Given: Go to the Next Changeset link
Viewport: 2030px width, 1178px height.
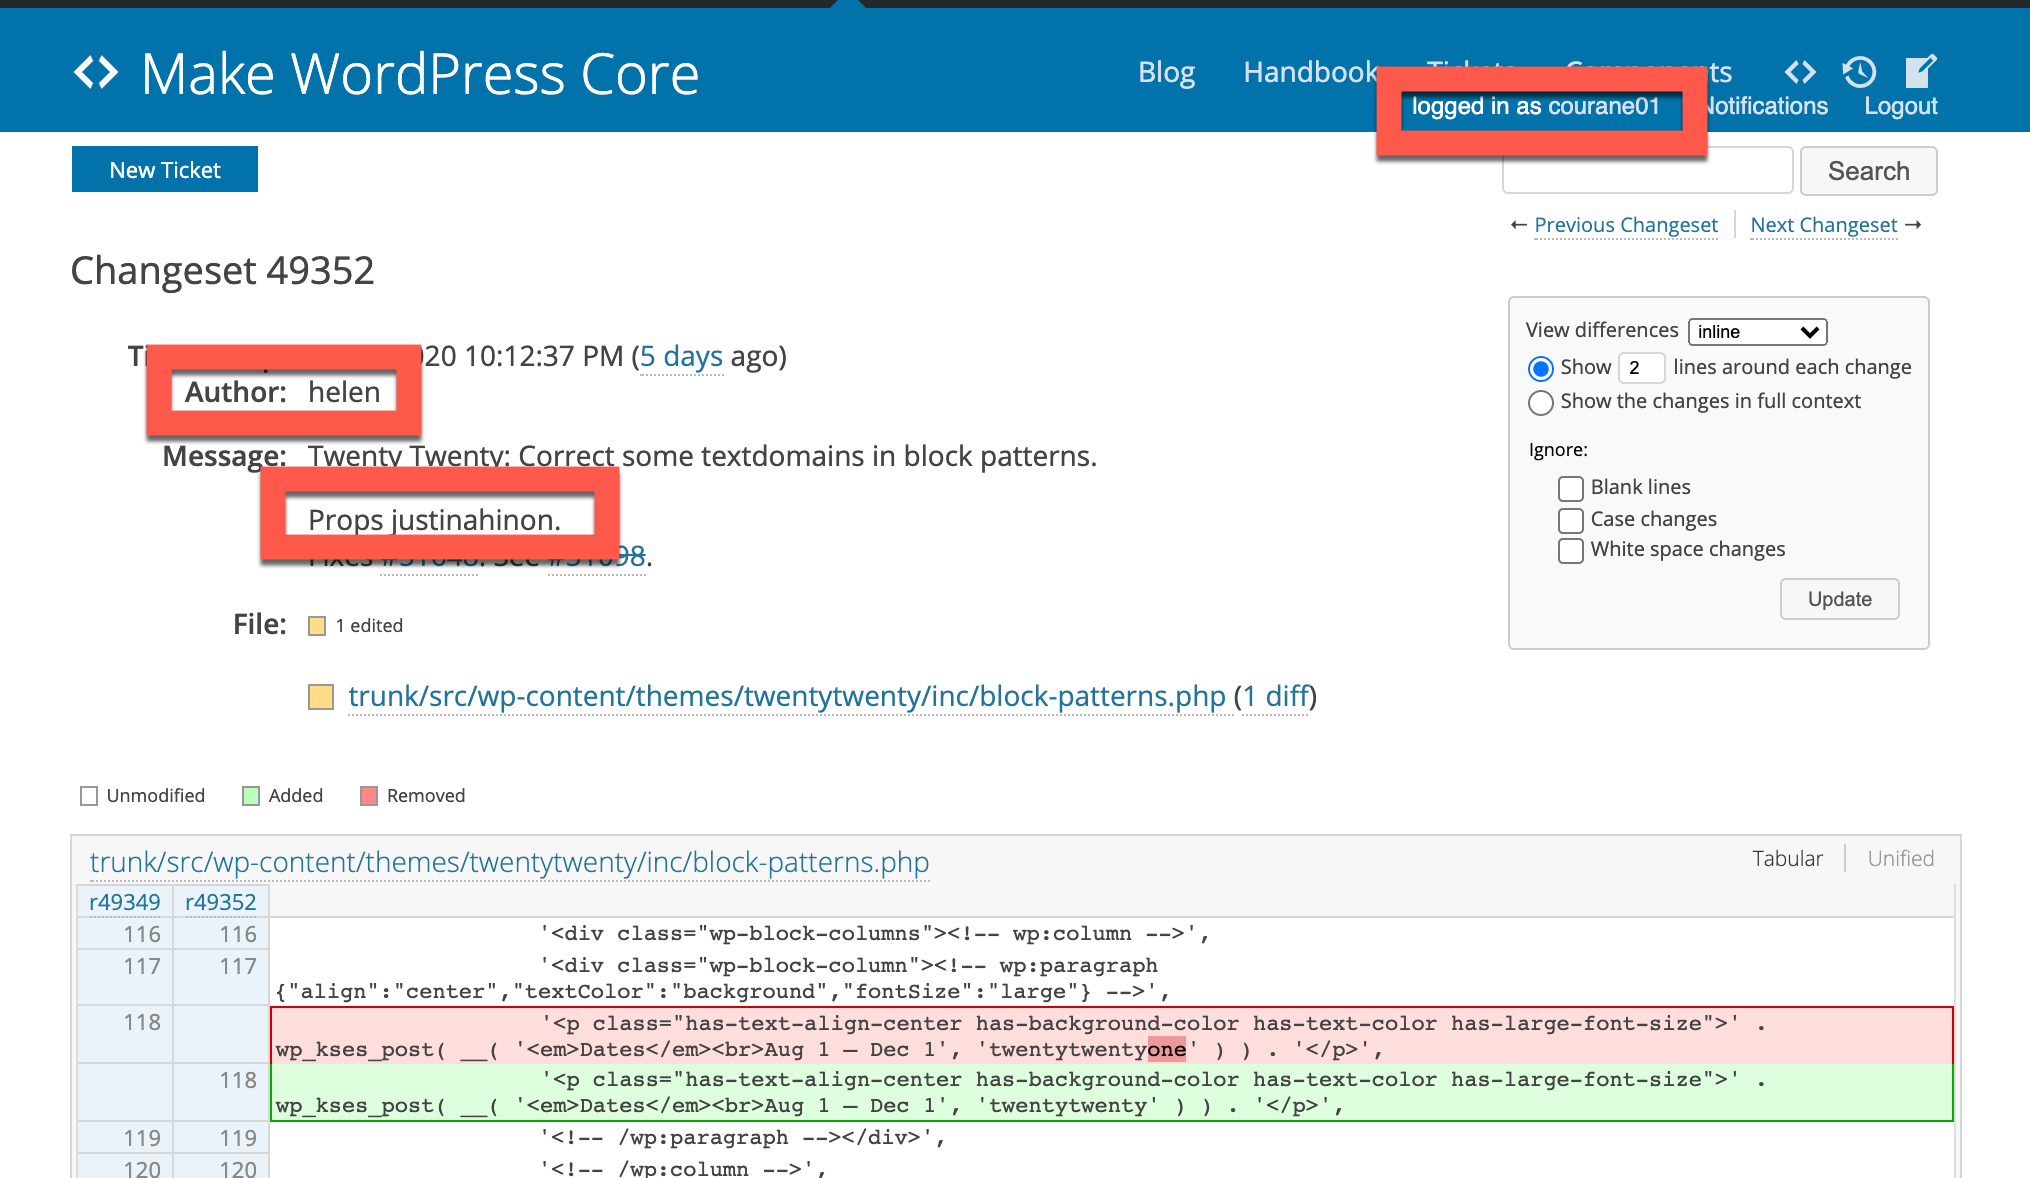Looking at the screenshot, I should (1823, 225).
